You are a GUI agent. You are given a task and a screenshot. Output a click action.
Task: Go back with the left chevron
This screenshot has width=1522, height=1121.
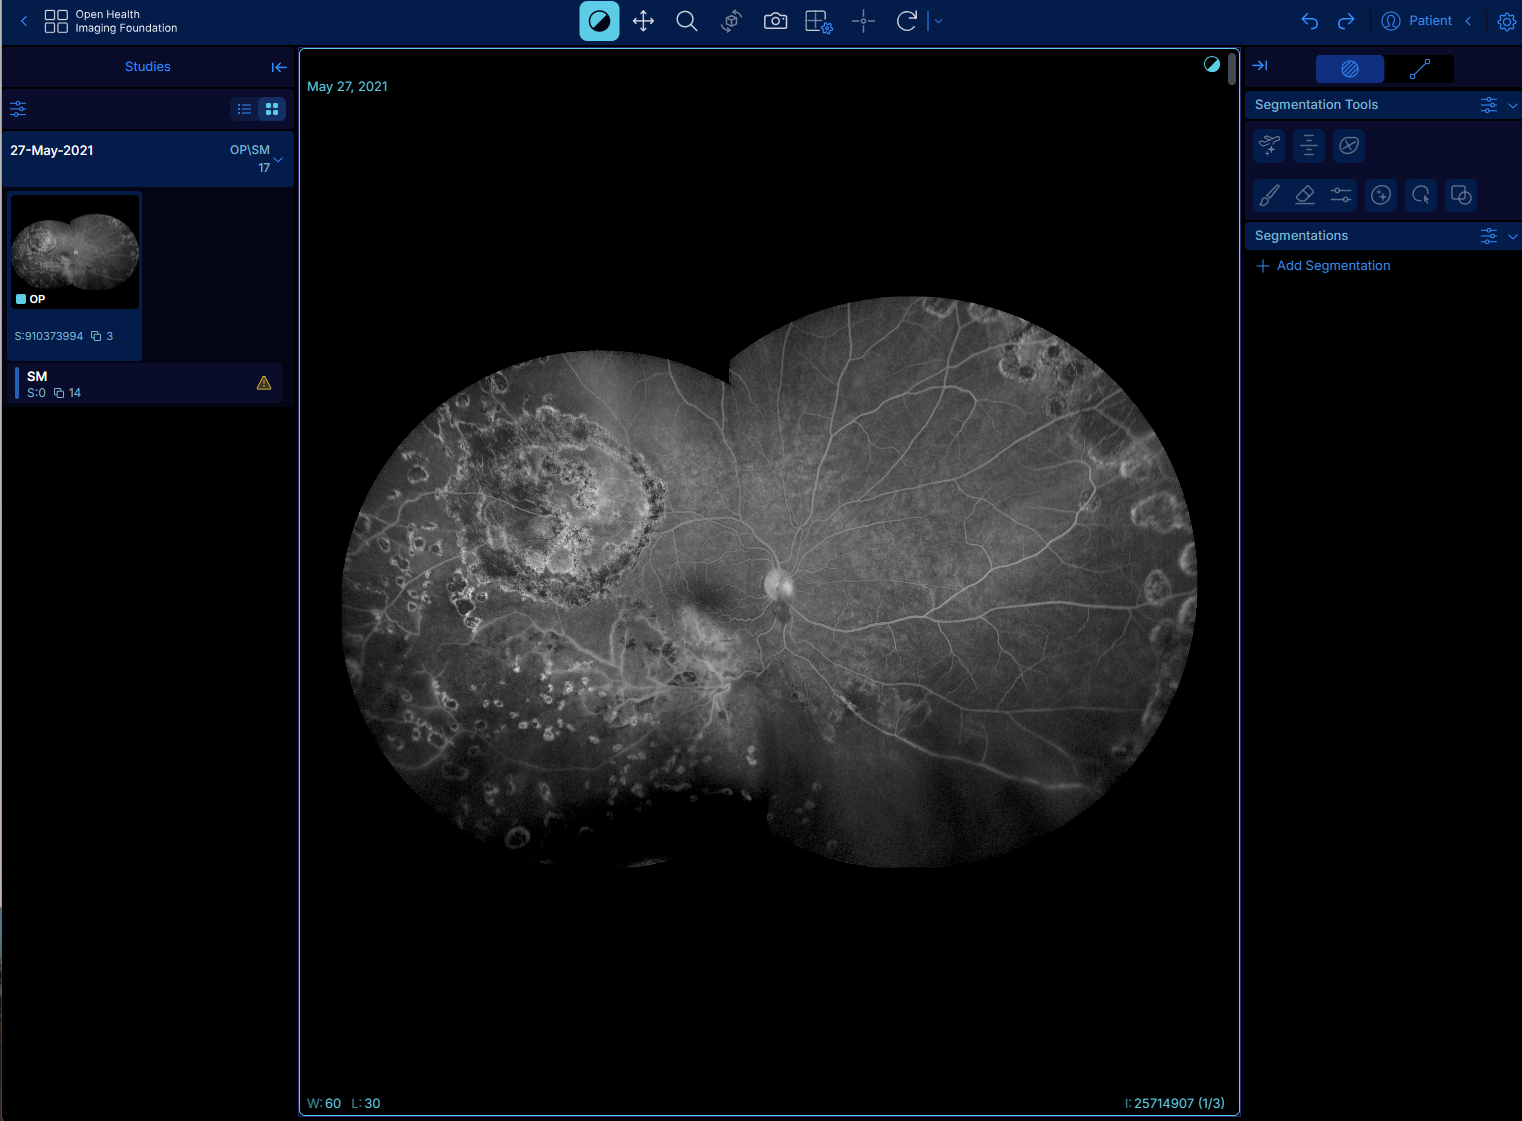point(24,21)
